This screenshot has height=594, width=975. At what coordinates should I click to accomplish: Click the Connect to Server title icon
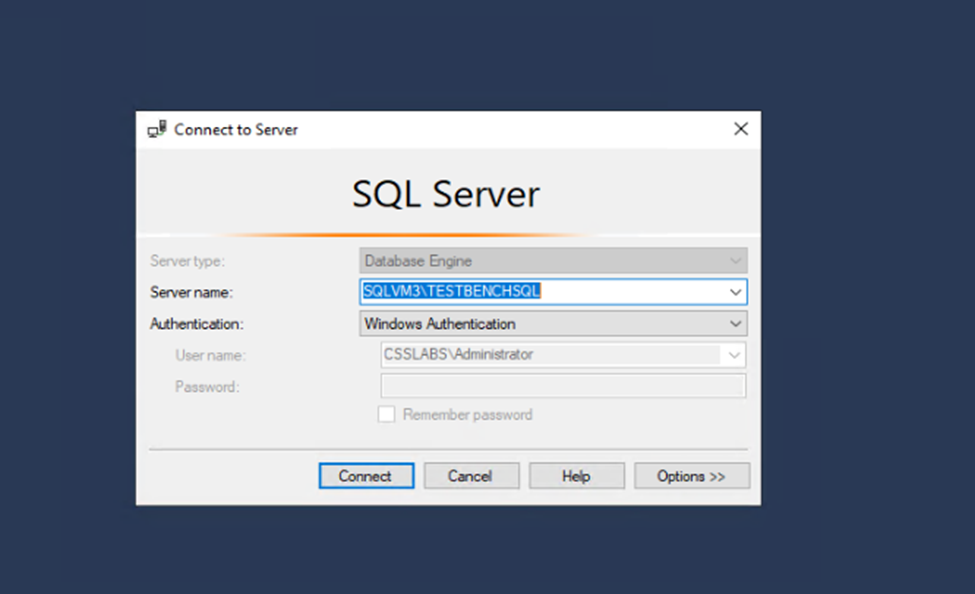pos(157,129)
